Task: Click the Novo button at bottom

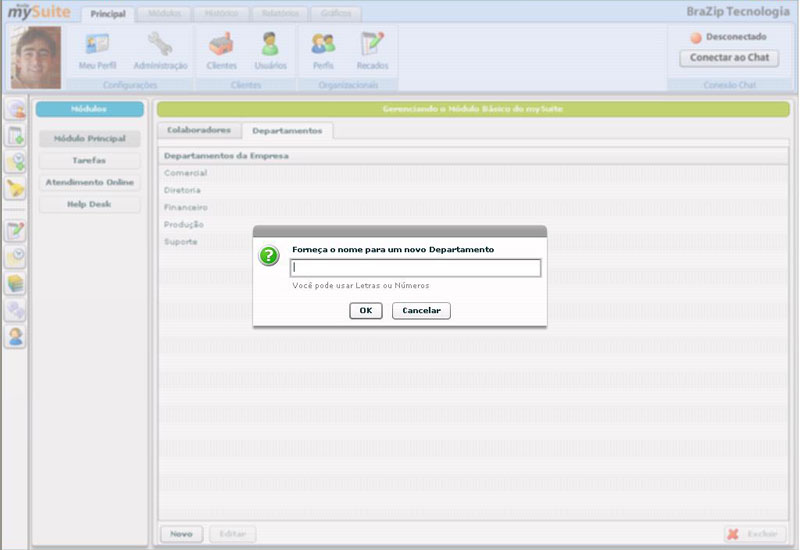Action: [181, 534]
